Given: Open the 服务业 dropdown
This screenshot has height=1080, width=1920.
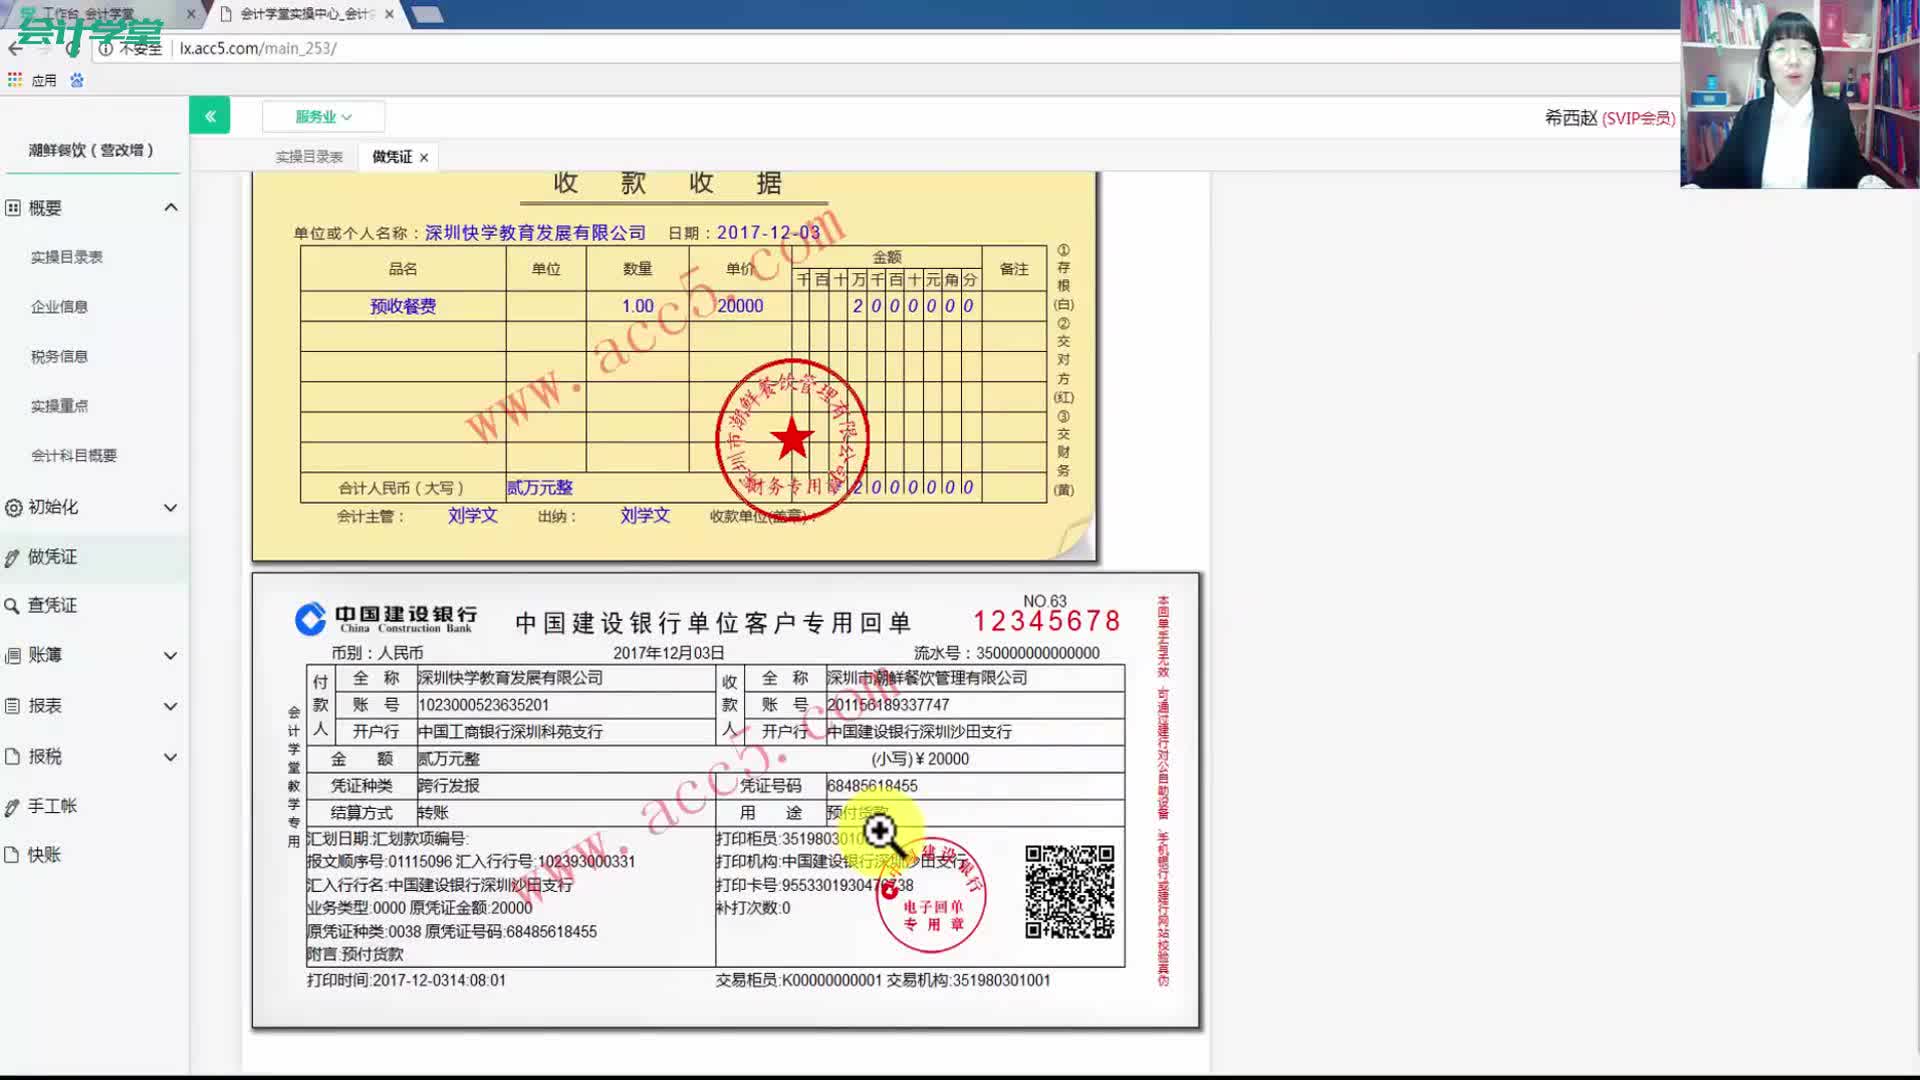Looking at the screenshot, I should coord(322,115).
